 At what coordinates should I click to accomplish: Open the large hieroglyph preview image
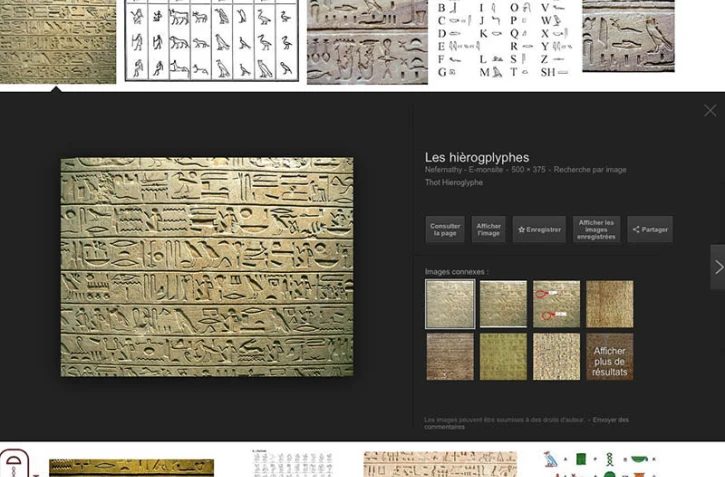pos(207,266)
